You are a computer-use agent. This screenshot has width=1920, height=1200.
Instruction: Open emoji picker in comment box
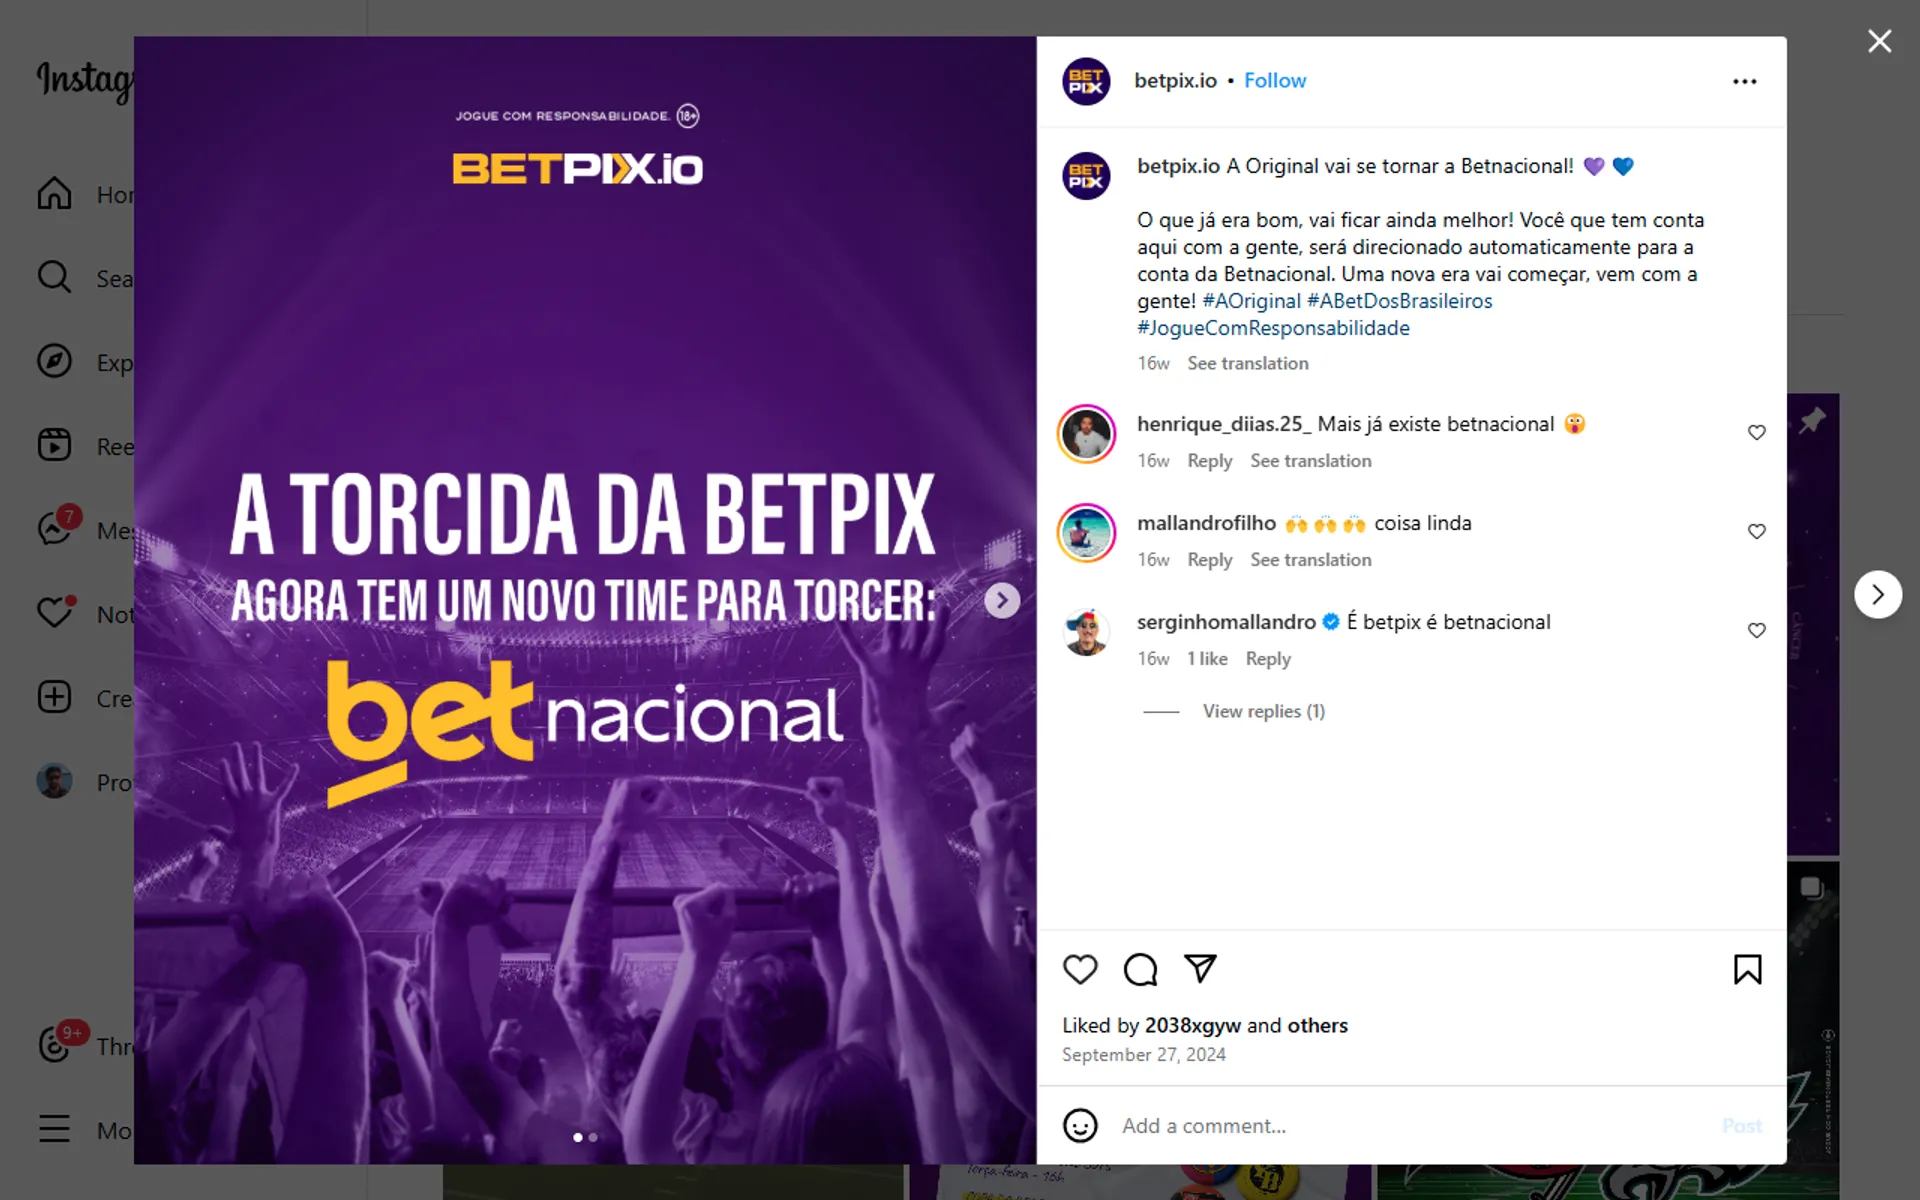click(1080, 1126)
